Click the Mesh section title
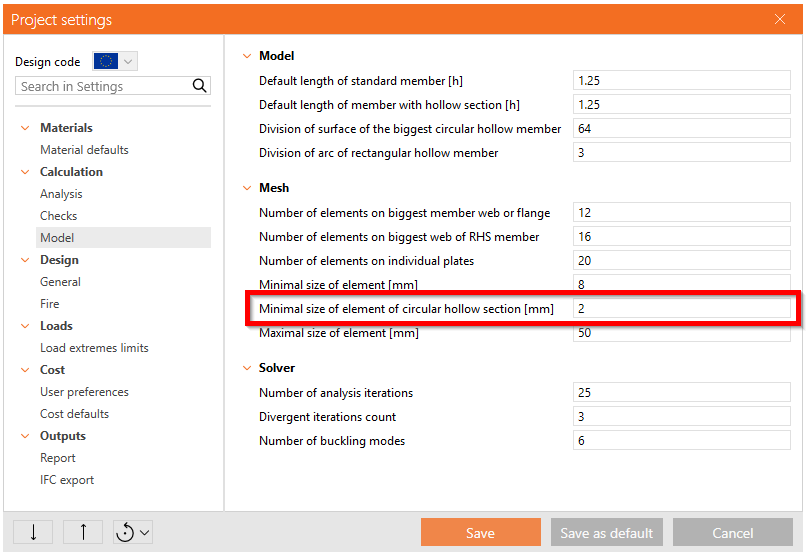 (274, 188)
